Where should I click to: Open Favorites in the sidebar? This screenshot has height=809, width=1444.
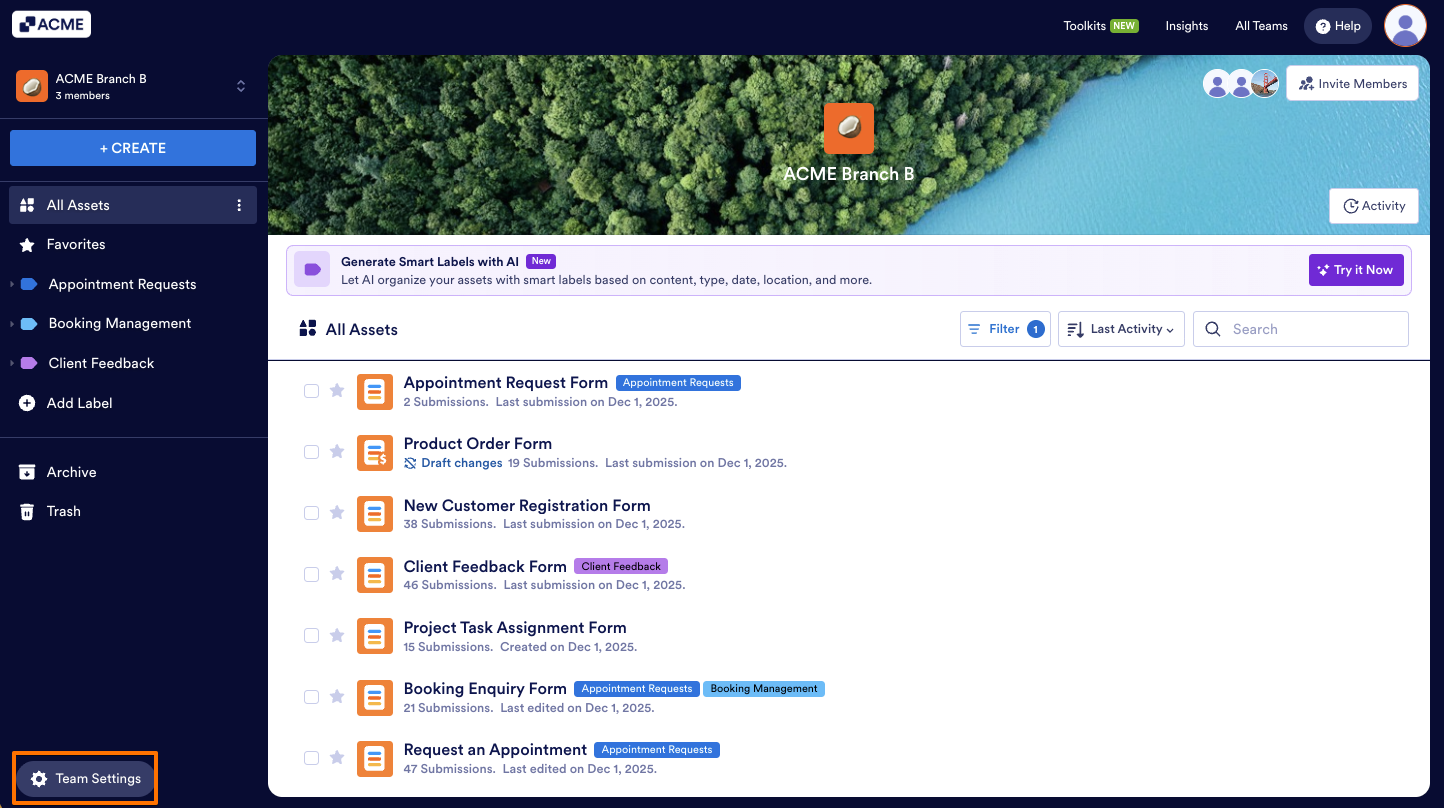(x=133, y=244)
